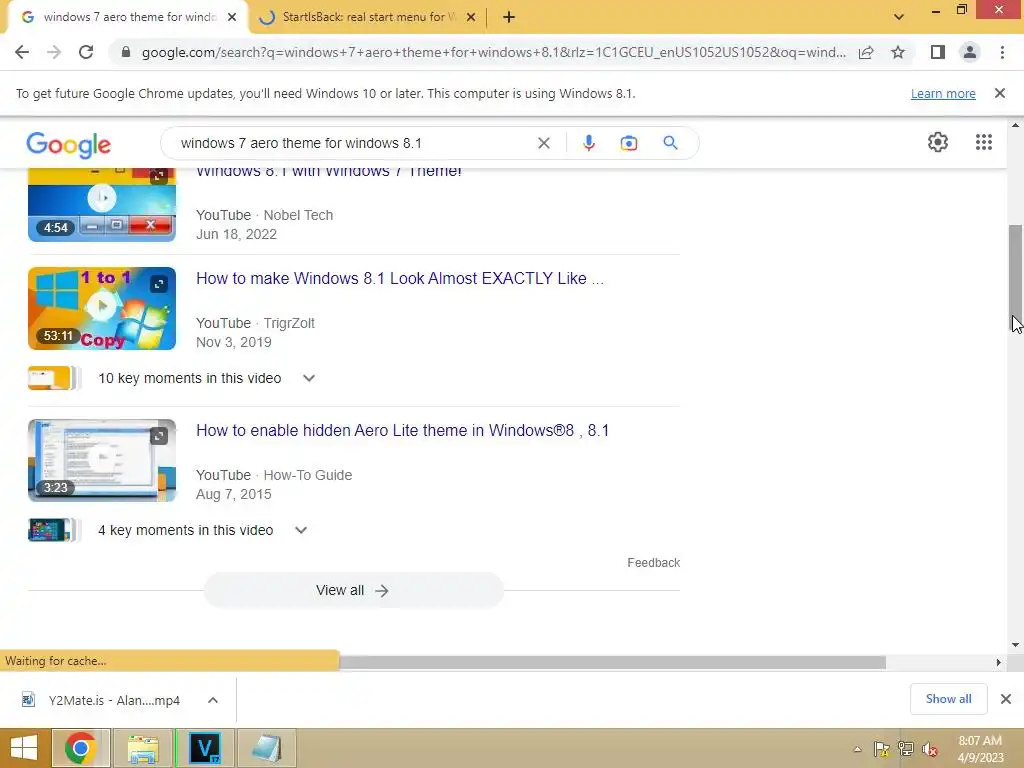
Task: Click the vertical scrollbar down arrow
Action: [1015, 645]
